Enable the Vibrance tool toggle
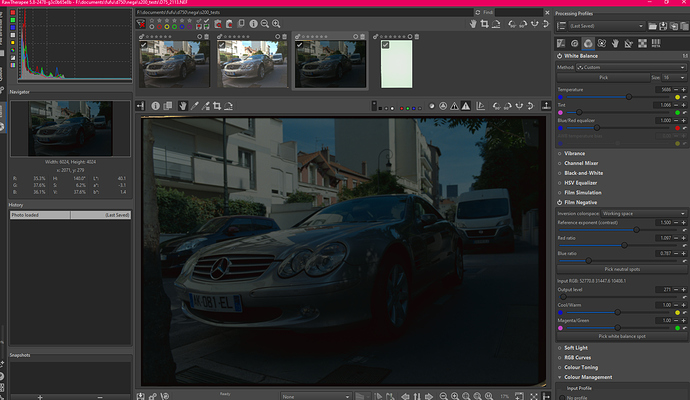Screen dimensions: 690x400 pyautogui.click(x=559, y=153)
